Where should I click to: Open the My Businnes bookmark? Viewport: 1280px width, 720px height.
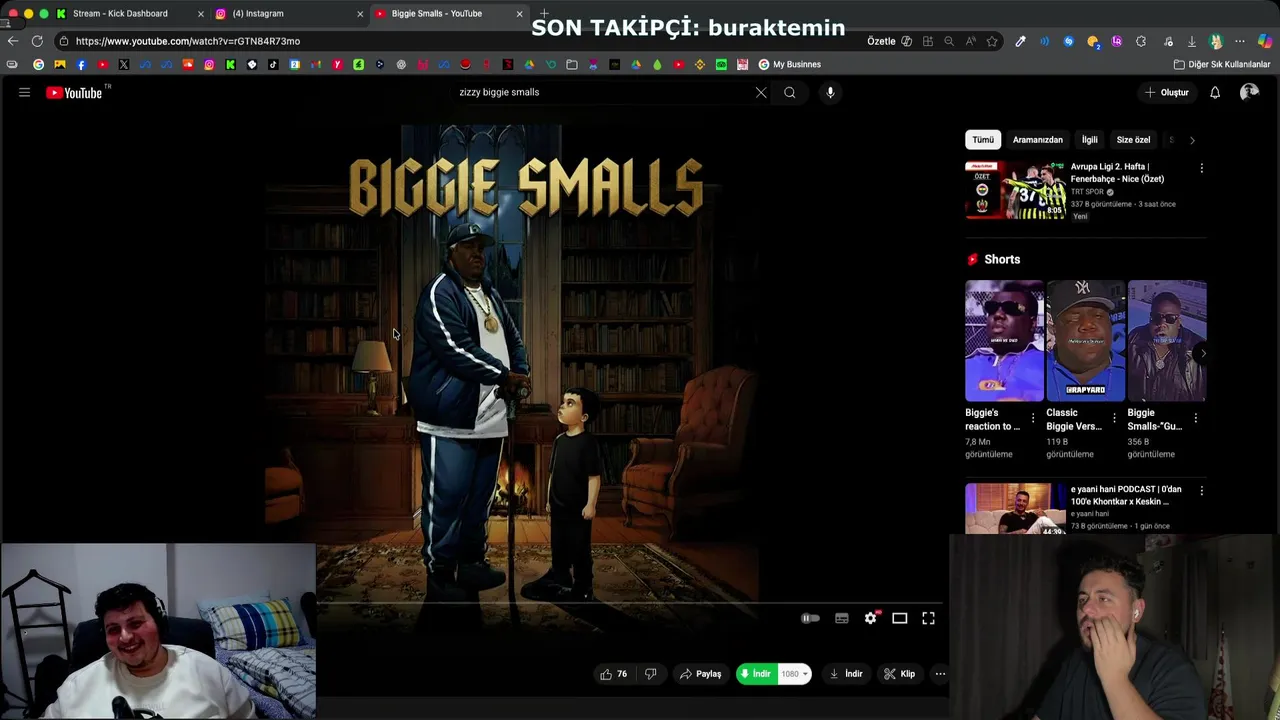coord(789,64)
